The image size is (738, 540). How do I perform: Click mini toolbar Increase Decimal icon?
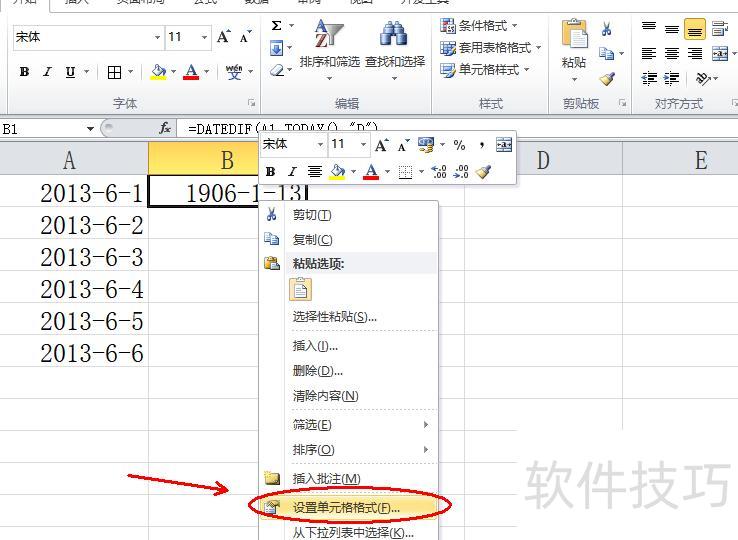[x=439, y=172]
